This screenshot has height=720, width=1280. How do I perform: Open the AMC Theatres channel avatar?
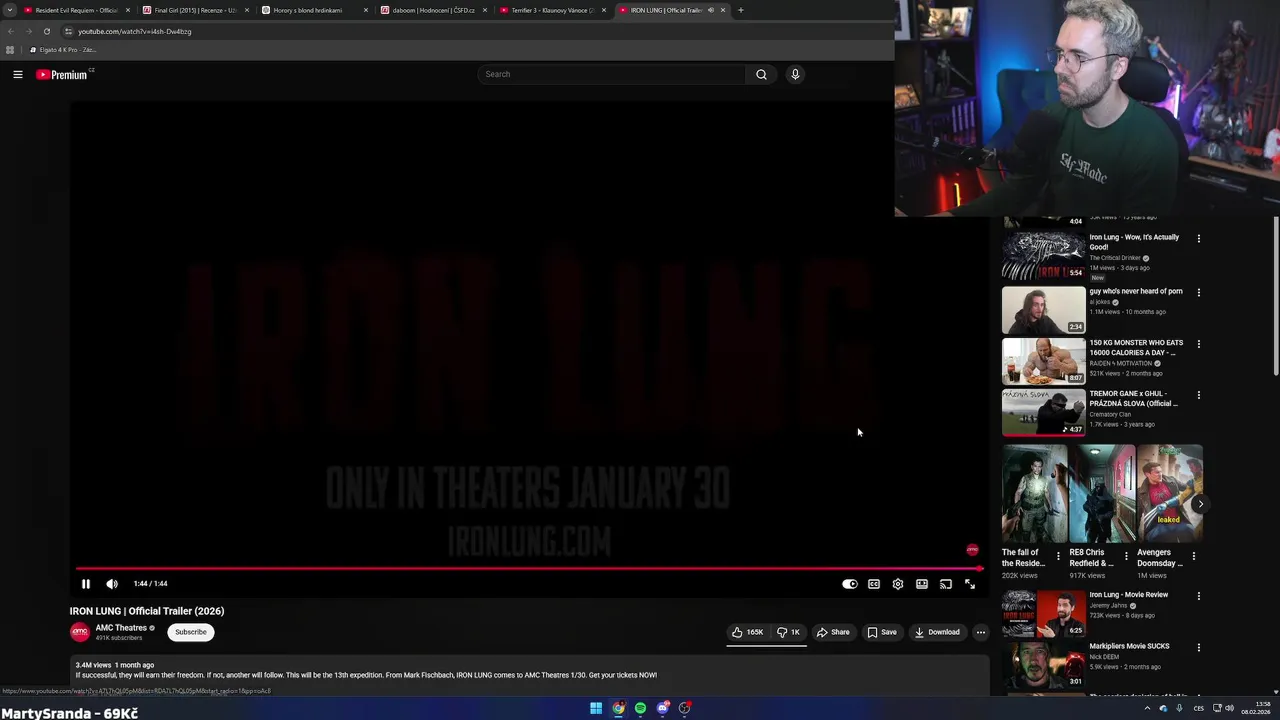[x=79, y=632]
